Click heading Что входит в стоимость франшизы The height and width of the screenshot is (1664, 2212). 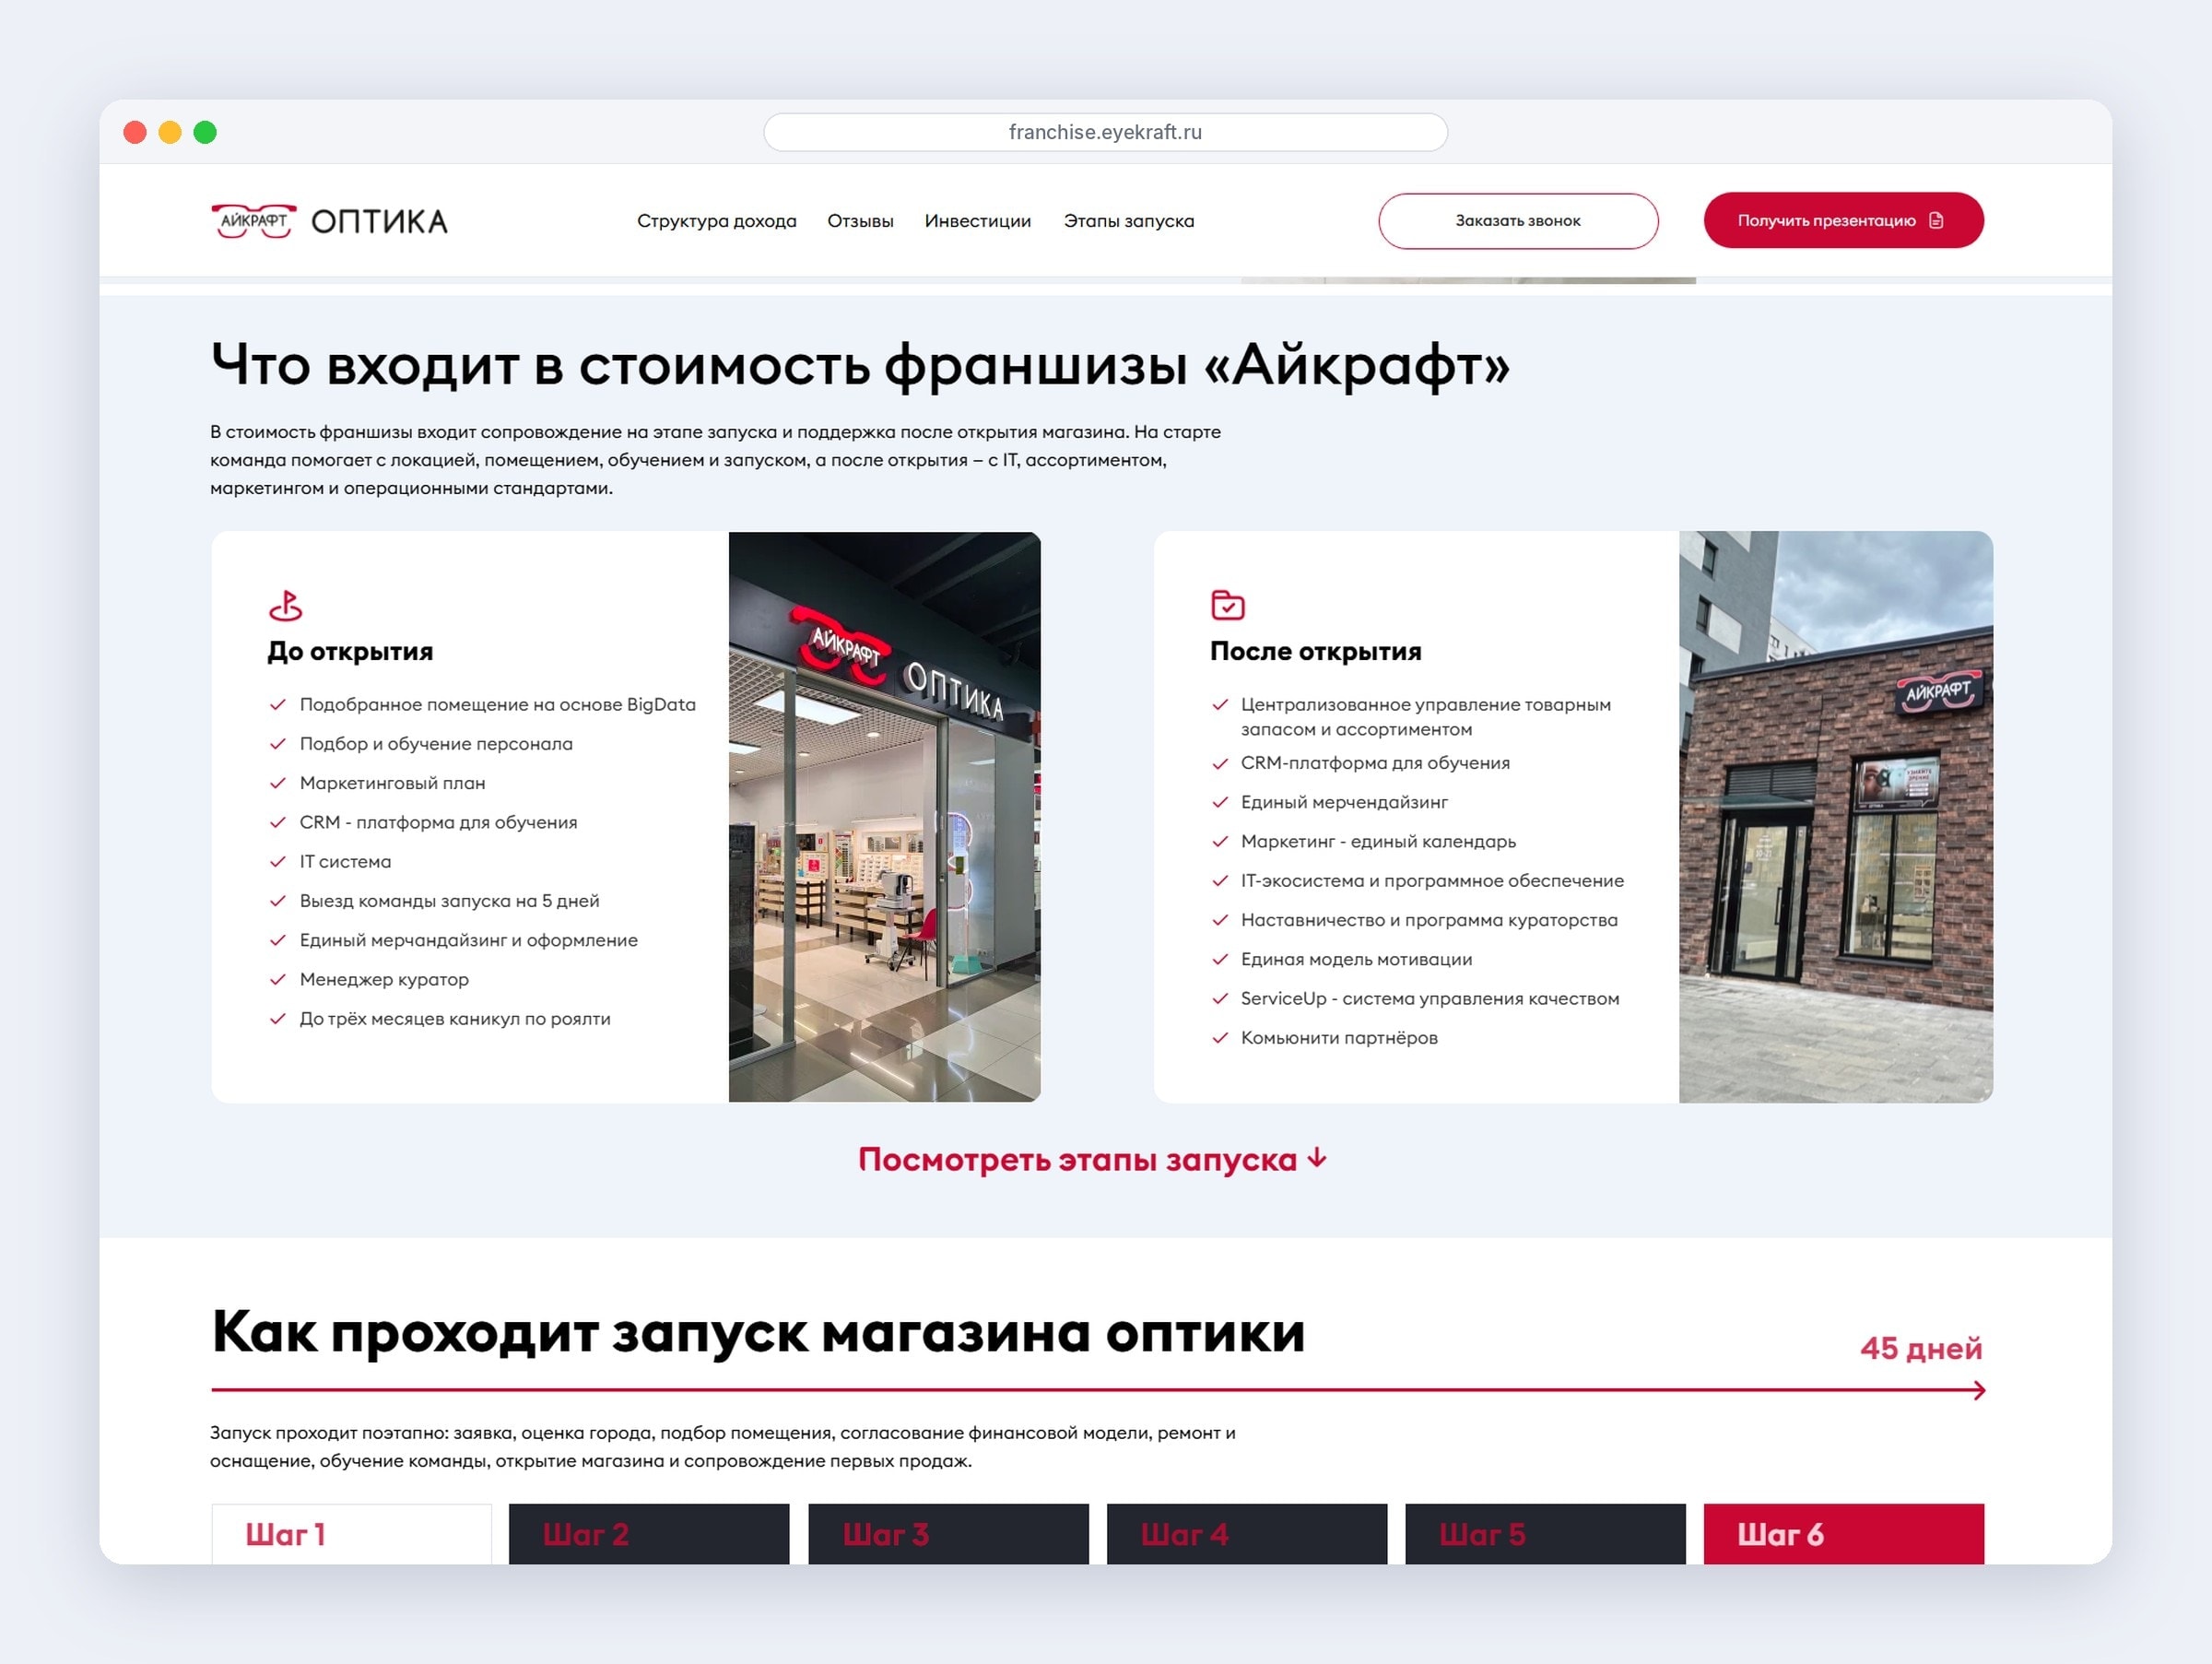(x=860, y=365)
